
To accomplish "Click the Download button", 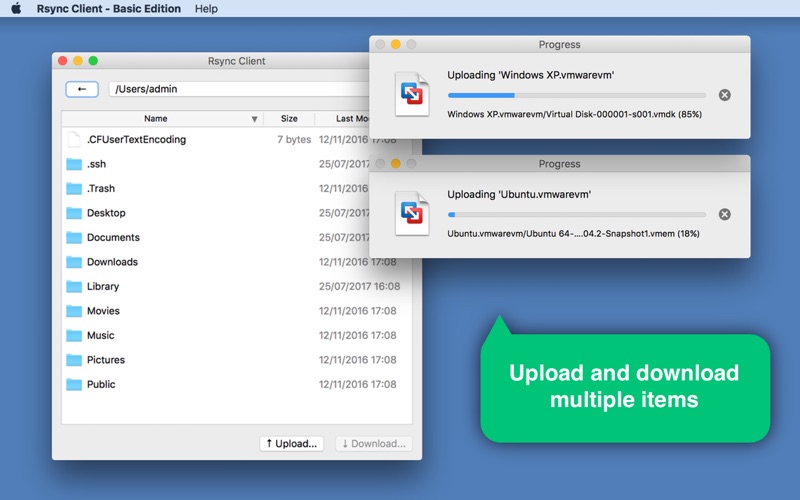I will (x=373, y=443).
